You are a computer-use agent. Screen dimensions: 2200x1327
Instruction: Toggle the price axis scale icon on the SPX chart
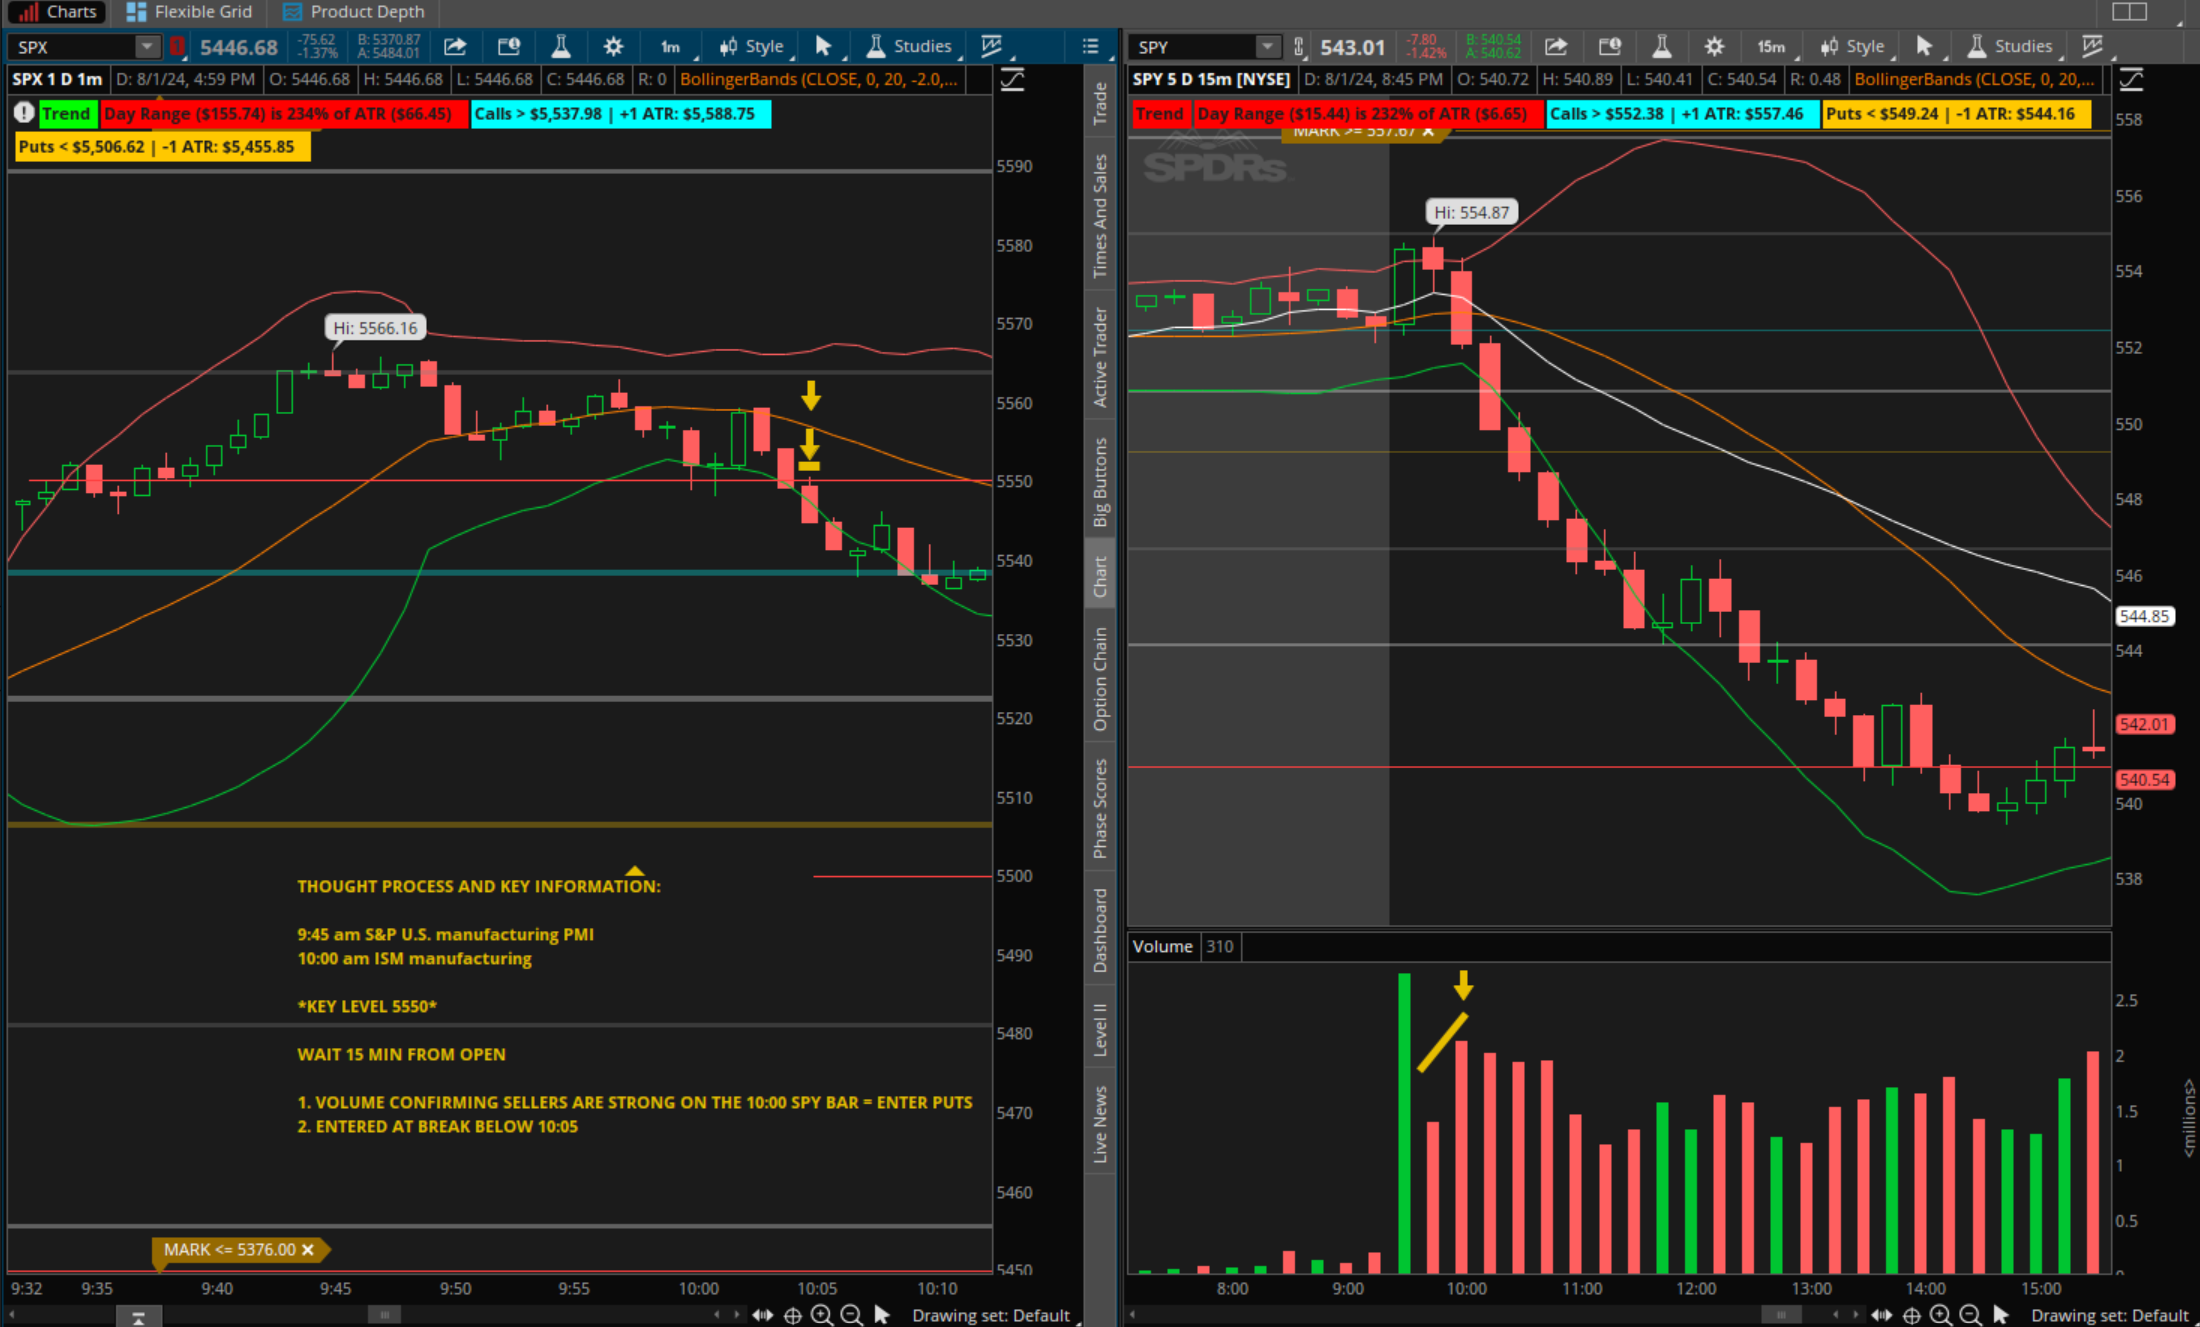1013,80
